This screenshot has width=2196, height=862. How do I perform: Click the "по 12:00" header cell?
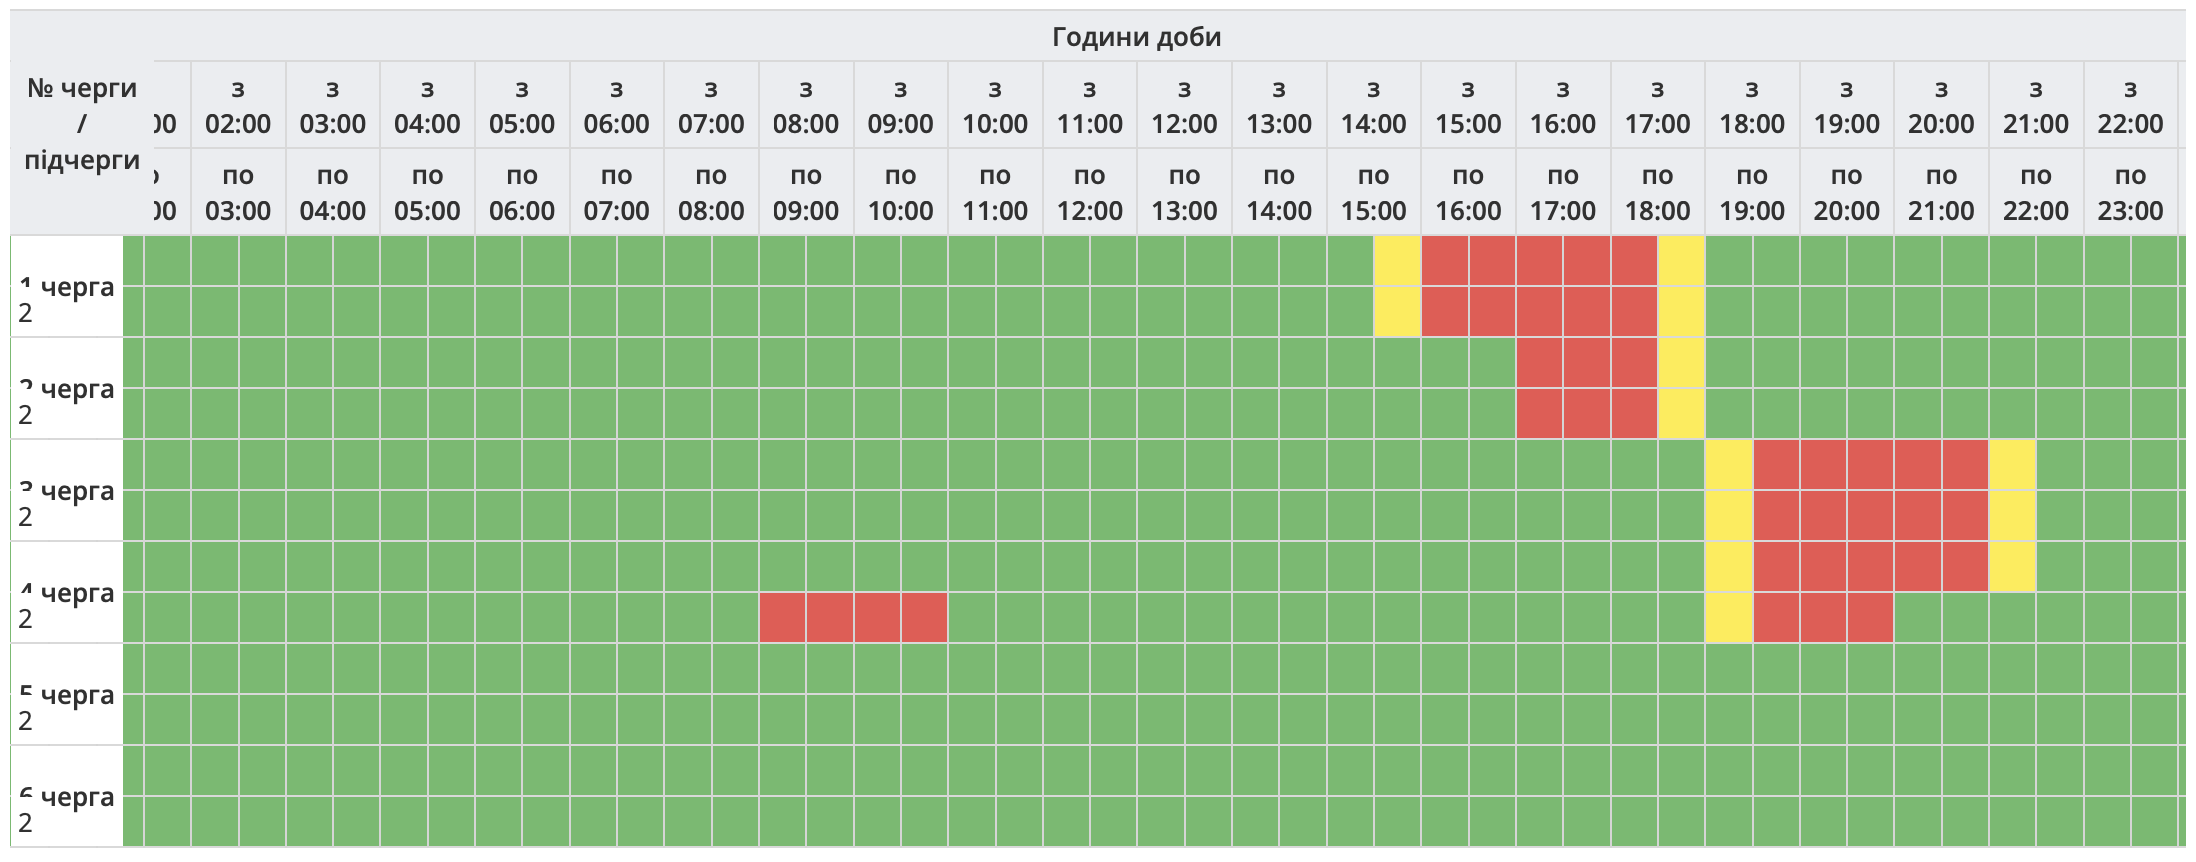1090,193
